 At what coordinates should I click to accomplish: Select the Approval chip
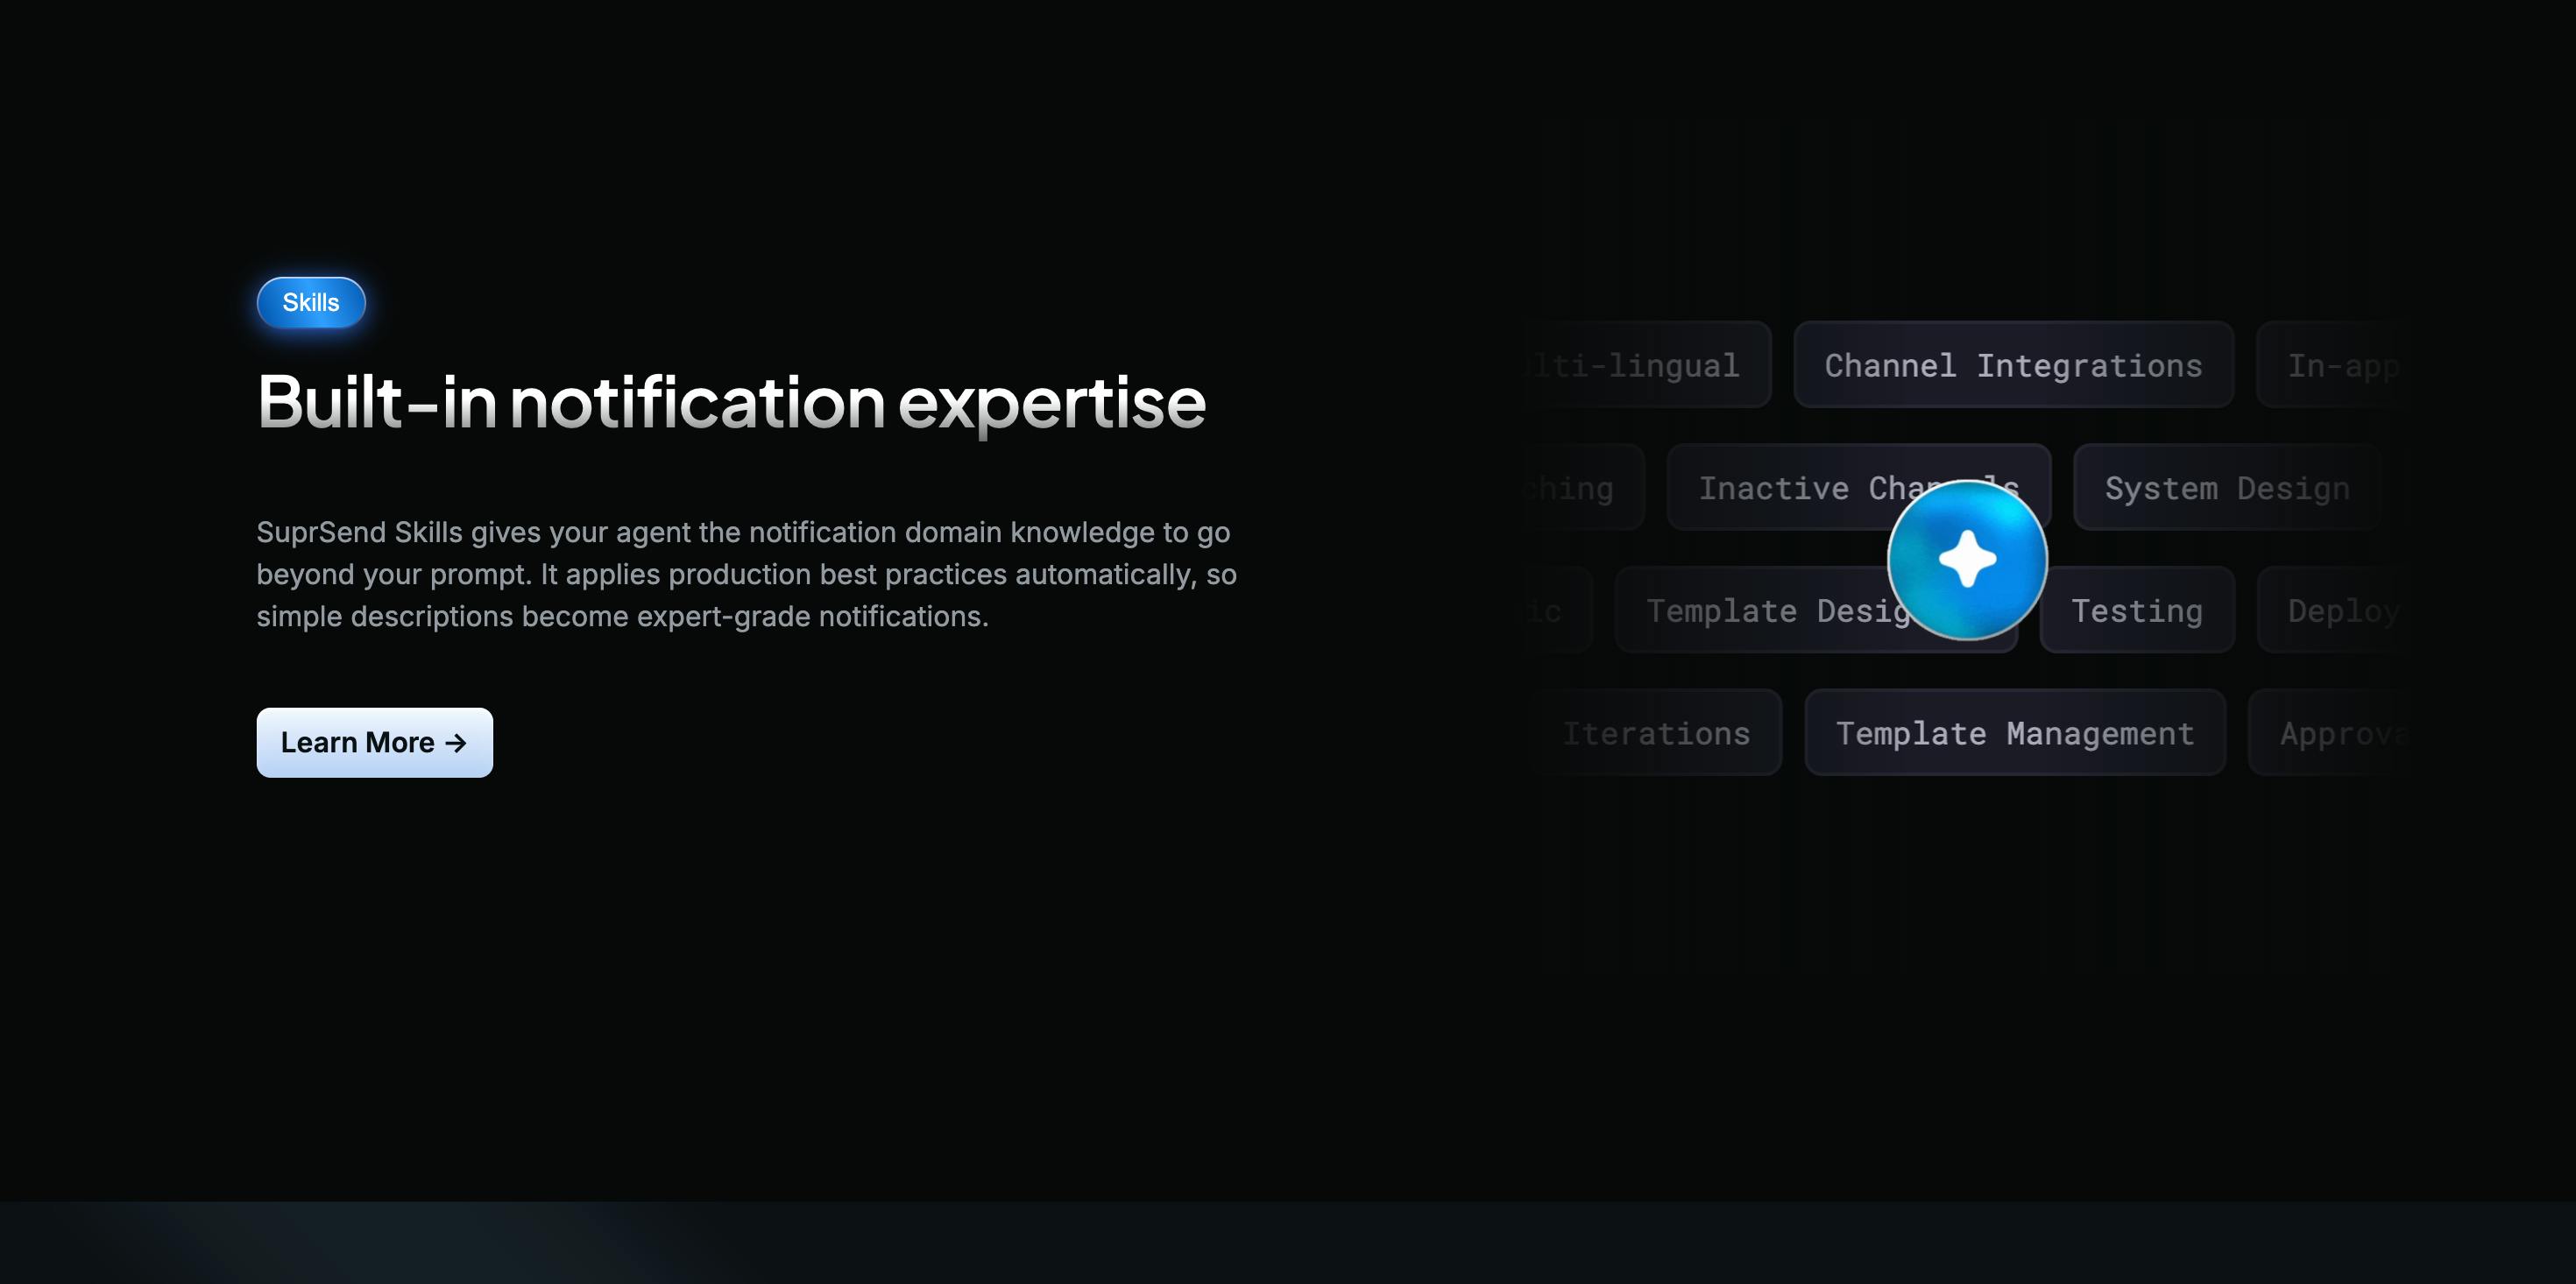point(2331,733)
